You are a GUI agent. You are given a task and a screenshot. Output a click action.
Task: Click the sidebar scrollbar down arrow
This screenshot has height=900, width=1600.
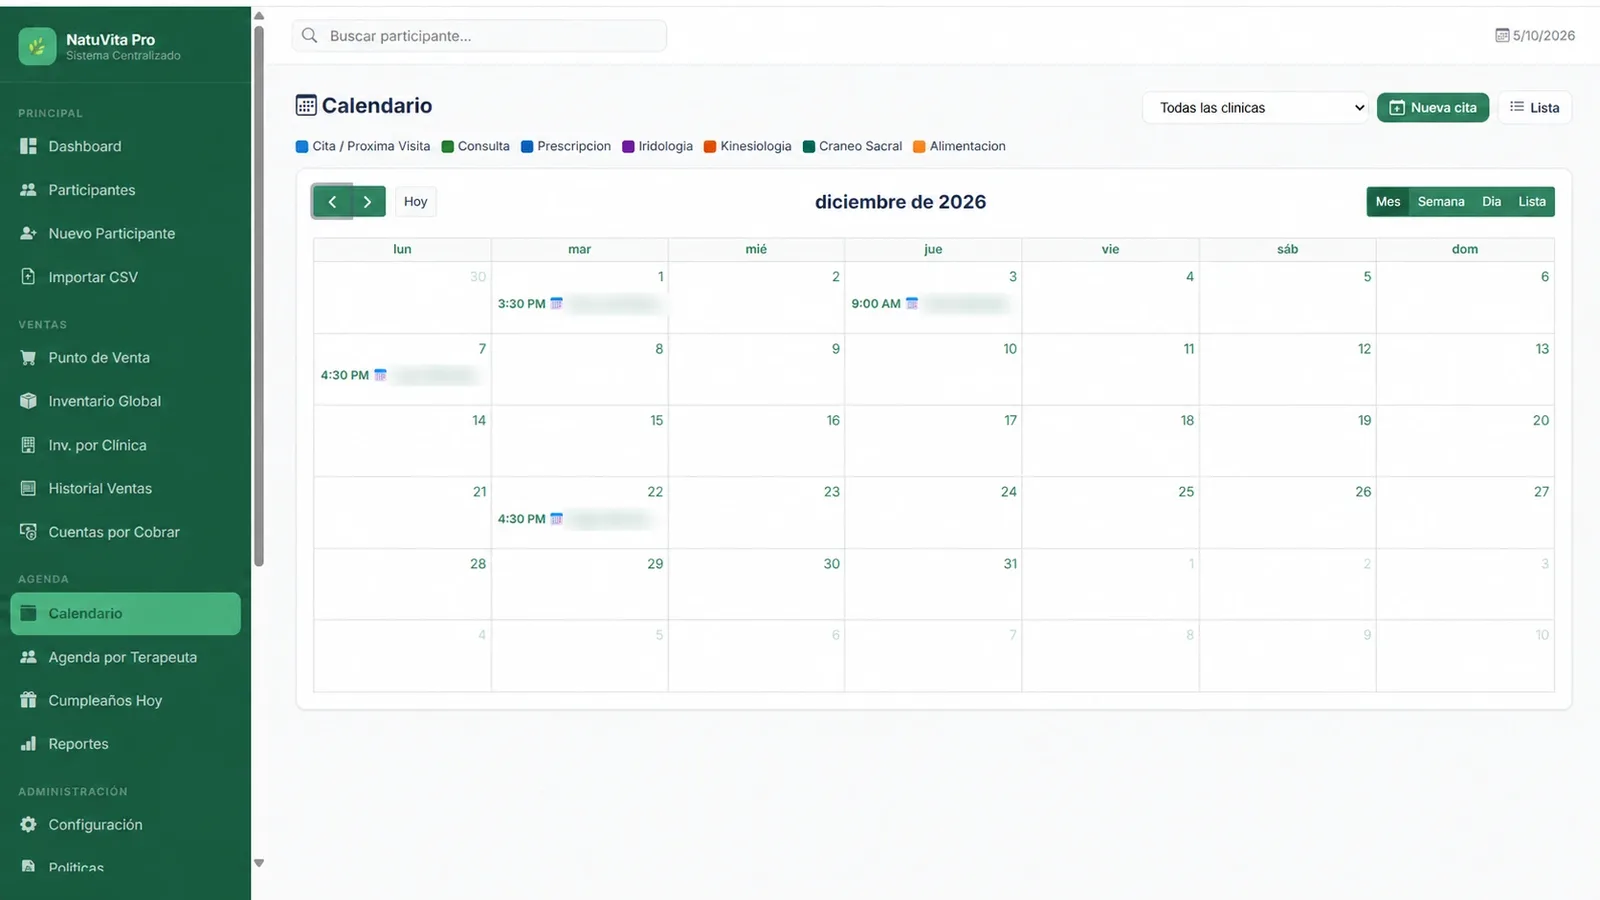259,863
